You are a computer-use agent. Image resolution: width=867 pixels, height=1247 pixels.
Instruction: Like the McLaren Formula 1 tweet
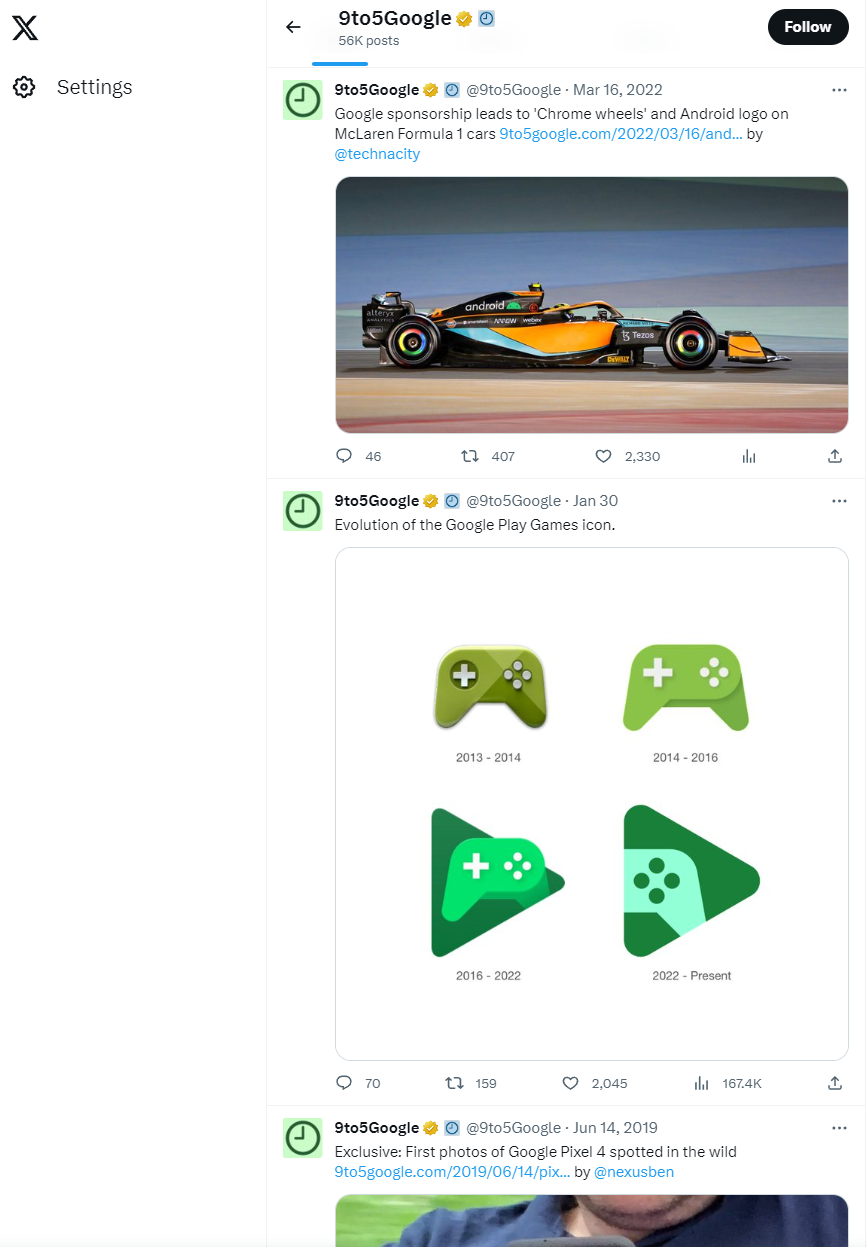point(603,456)
